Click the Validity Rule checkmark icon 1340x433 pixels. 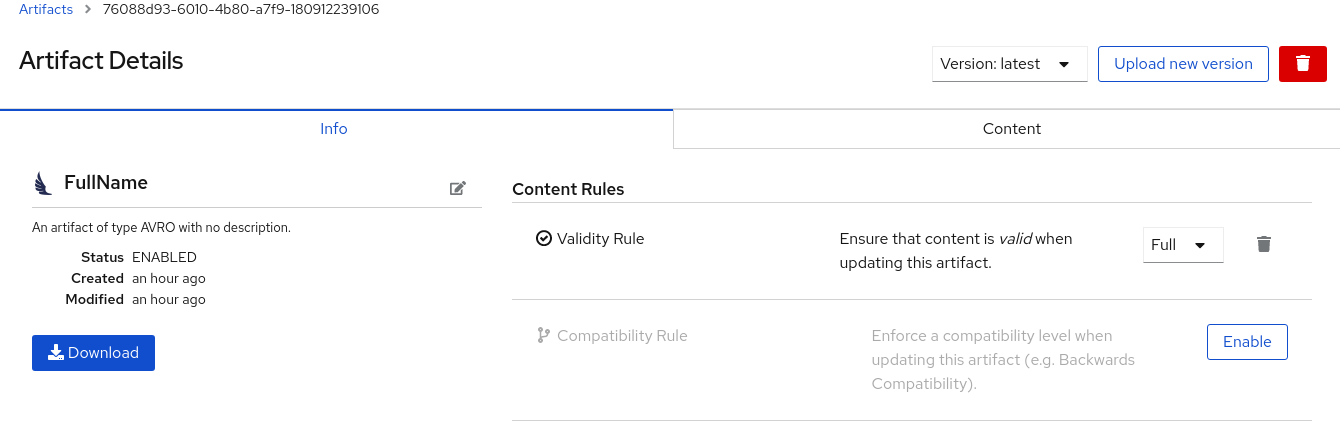click(x=544, y=238)
